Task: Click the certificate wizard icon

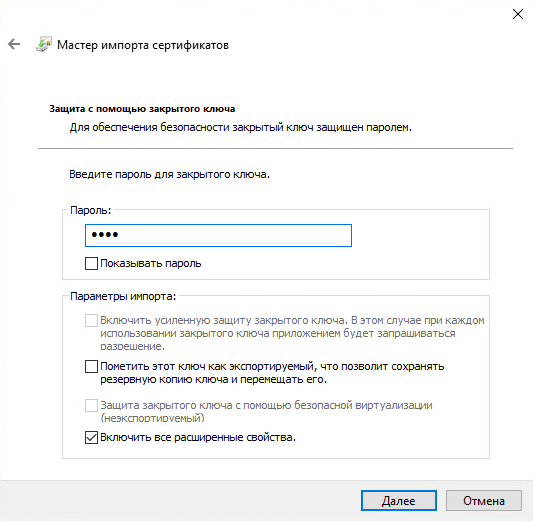Action: pos(44,44)
